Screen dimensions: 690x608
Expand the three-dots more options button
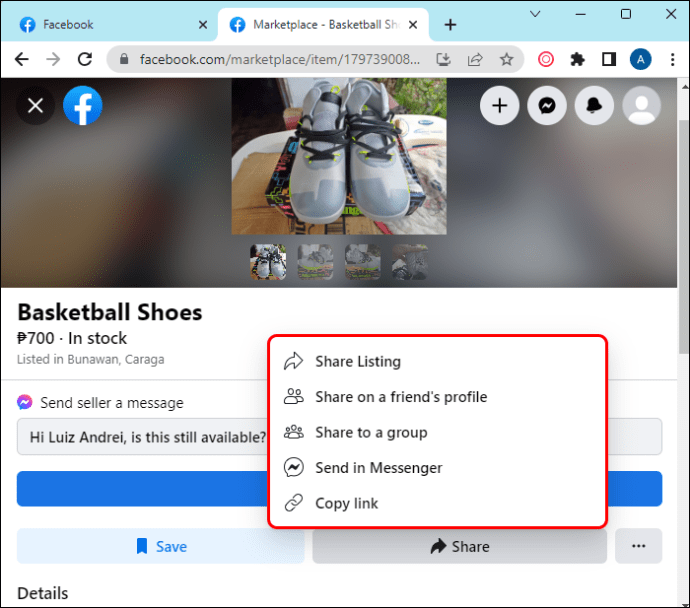click(638, 546)
